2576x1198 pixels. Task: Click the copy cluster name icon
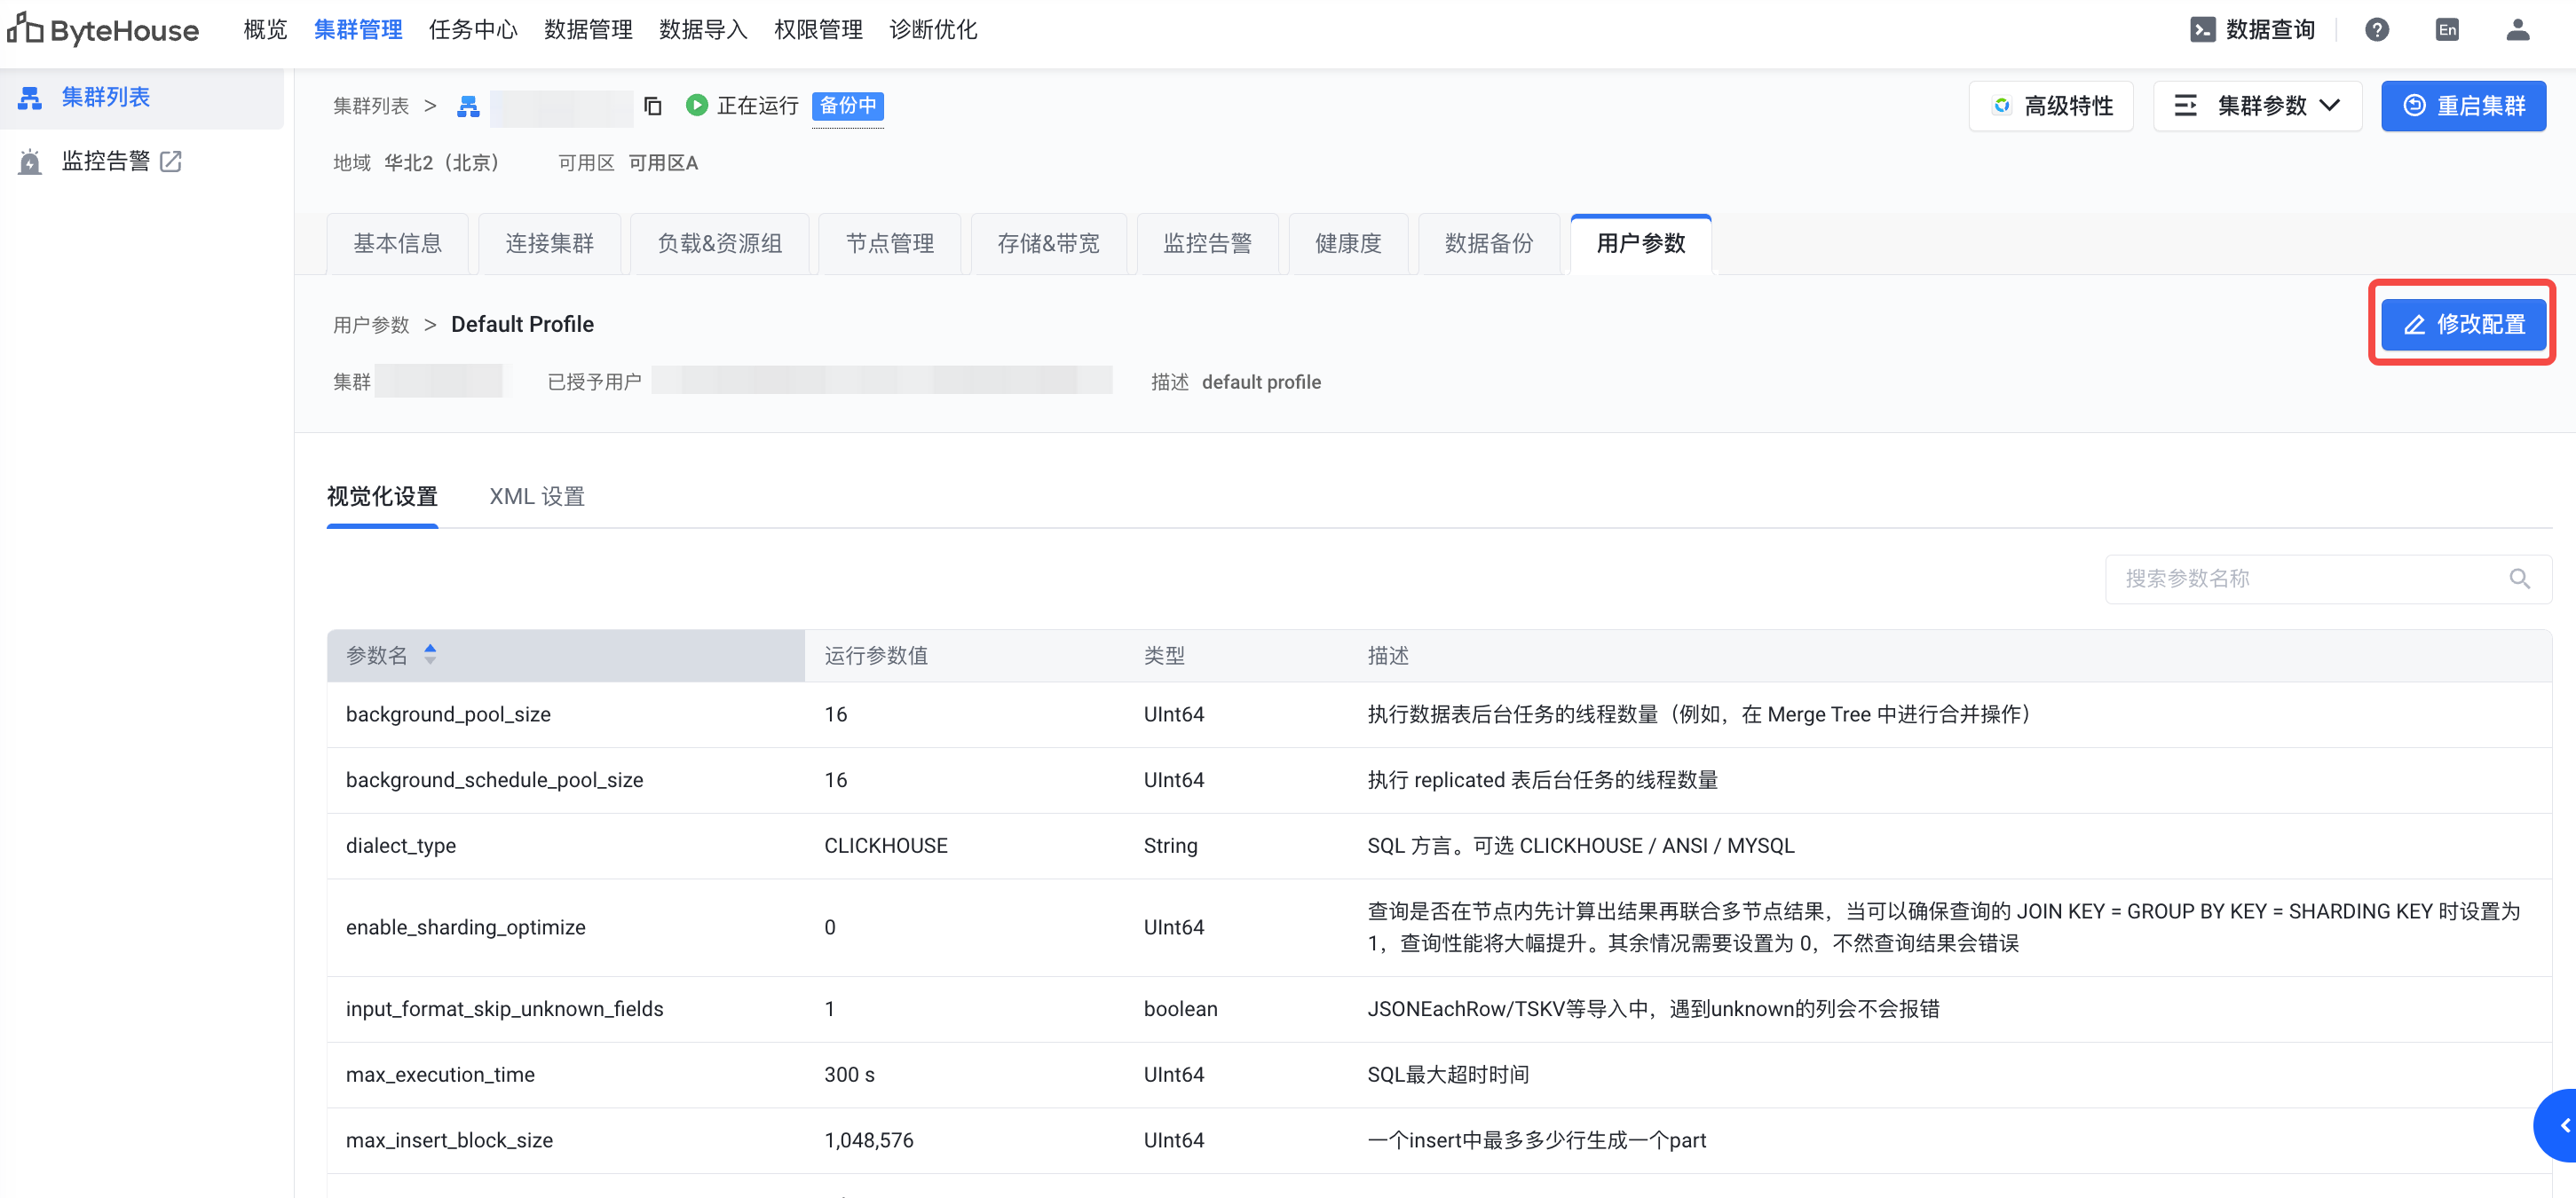653,106
